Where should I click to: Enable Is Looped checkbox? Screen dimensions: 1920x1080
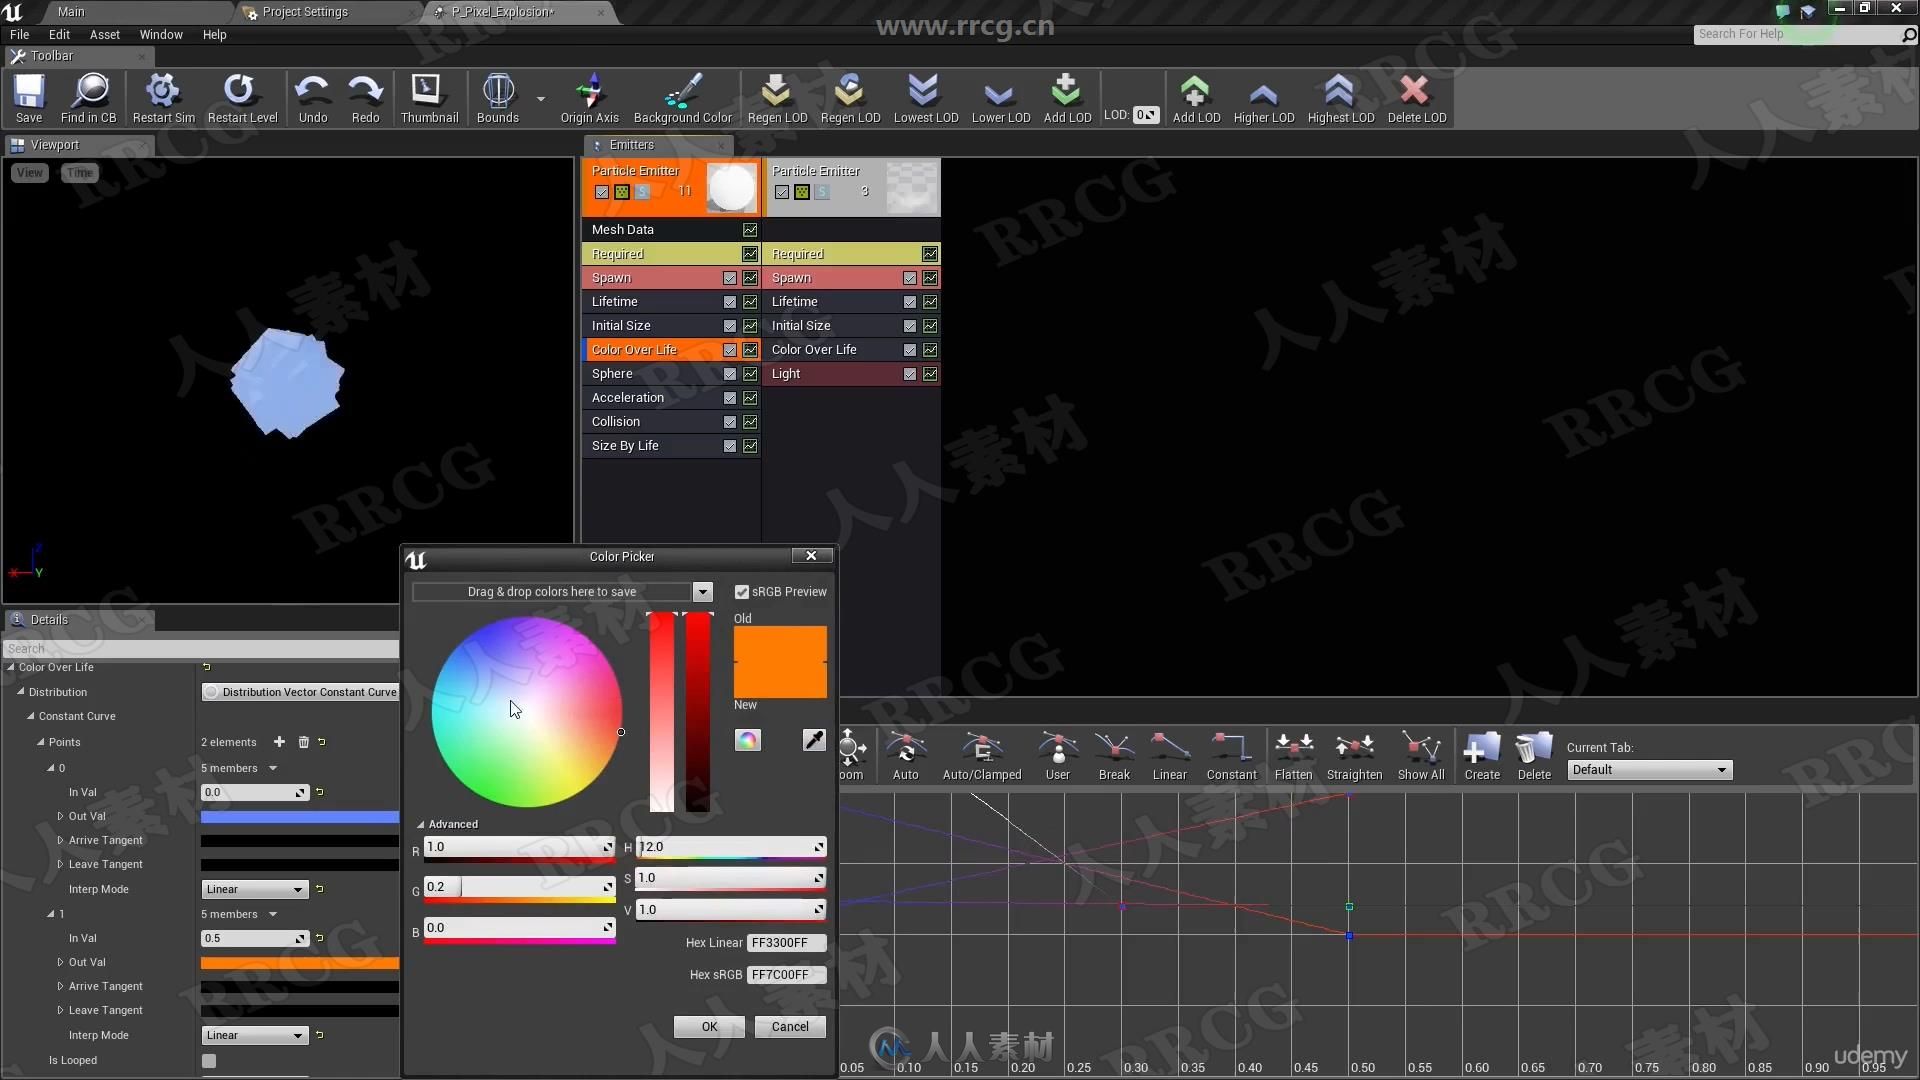[x=208, y=1059]
